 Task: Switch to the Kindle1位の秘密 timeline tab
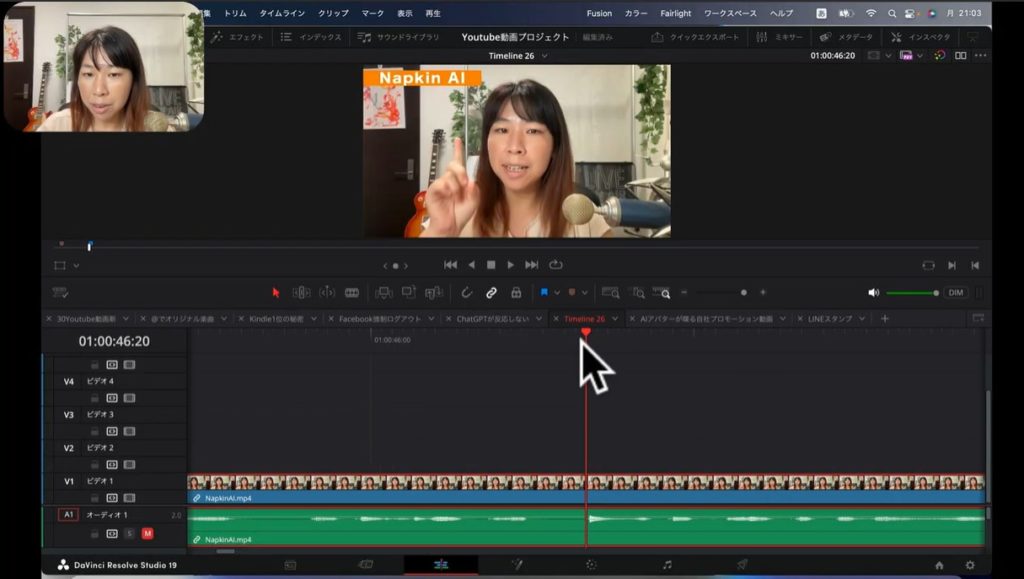click(275, 319)
